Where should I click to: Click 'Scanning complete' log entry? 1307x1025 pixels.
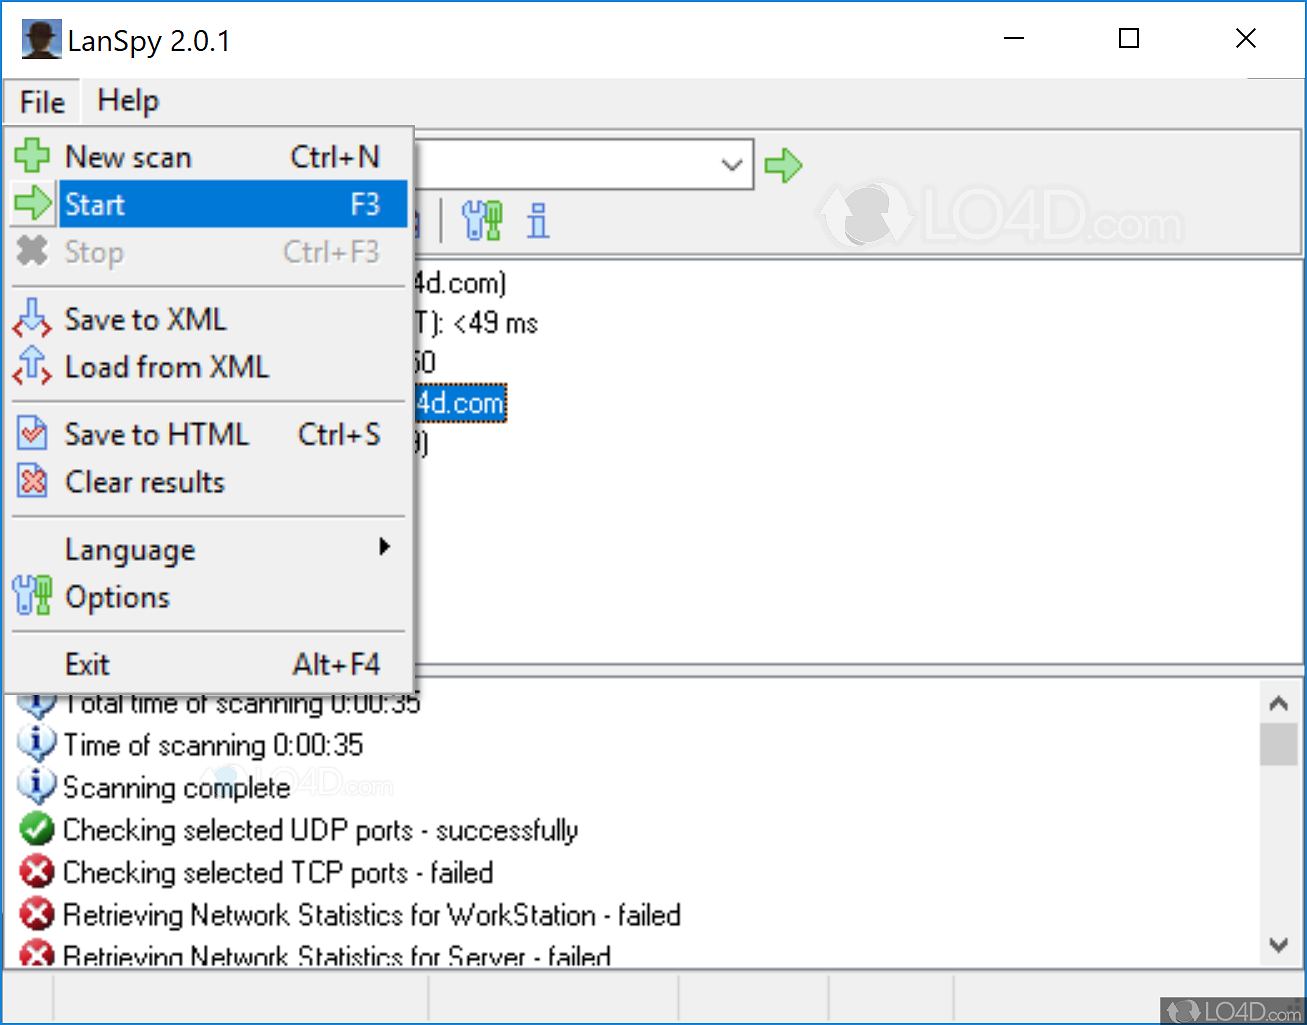176,788
